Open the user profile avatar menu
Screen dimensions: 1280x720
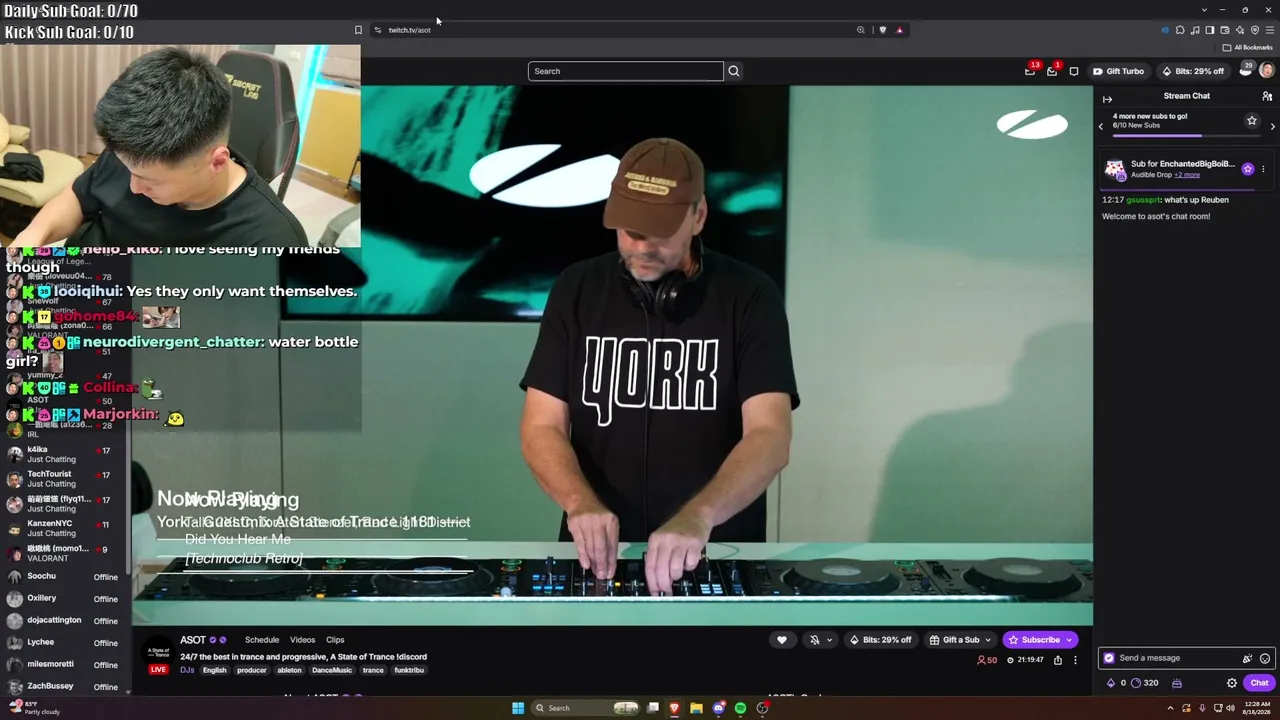coord(1267,71)
